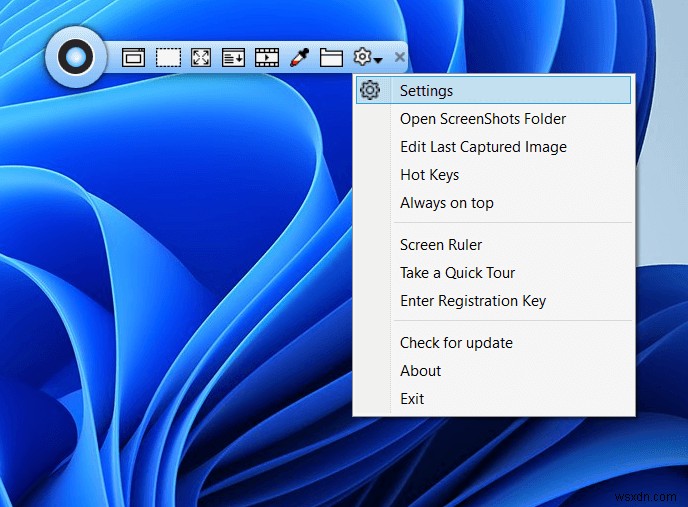Close the capture toolbar with X
This screenshot has height=507, width=688.
coord(400,57)
